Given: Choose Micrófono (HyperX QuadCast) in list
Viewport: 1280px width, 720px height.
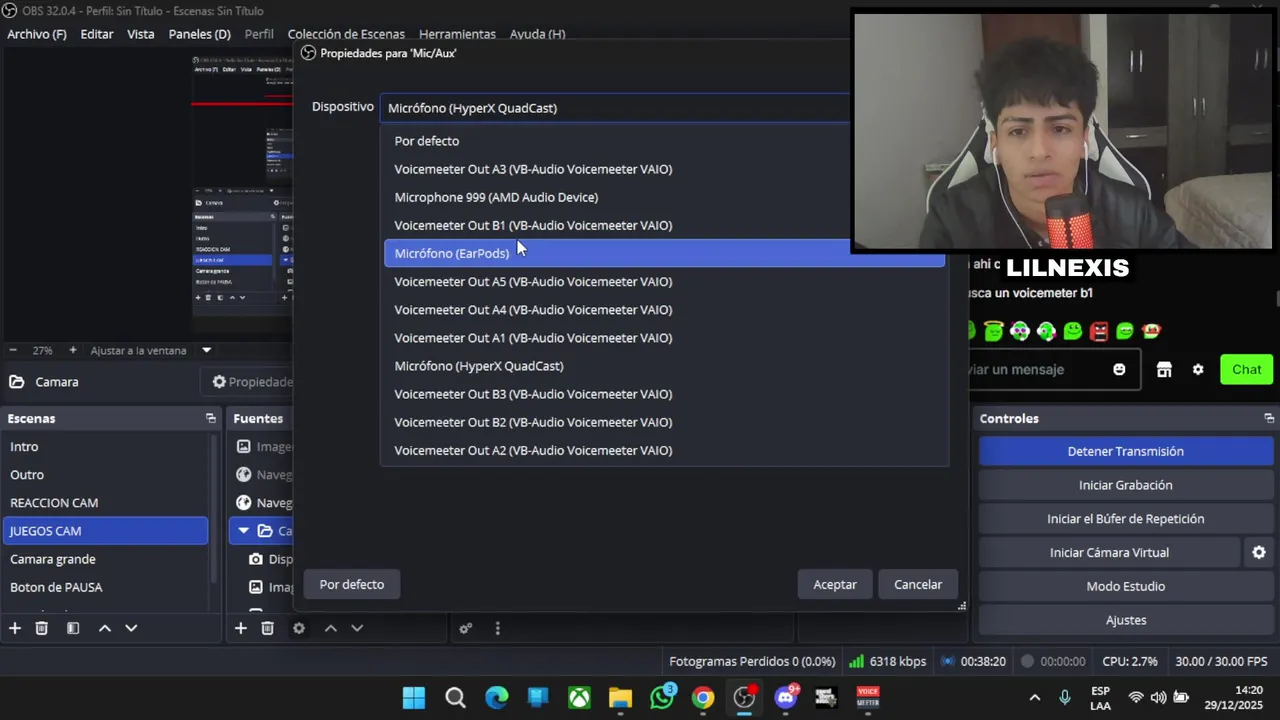Looking at the screenshot, I should coord(665,366).
